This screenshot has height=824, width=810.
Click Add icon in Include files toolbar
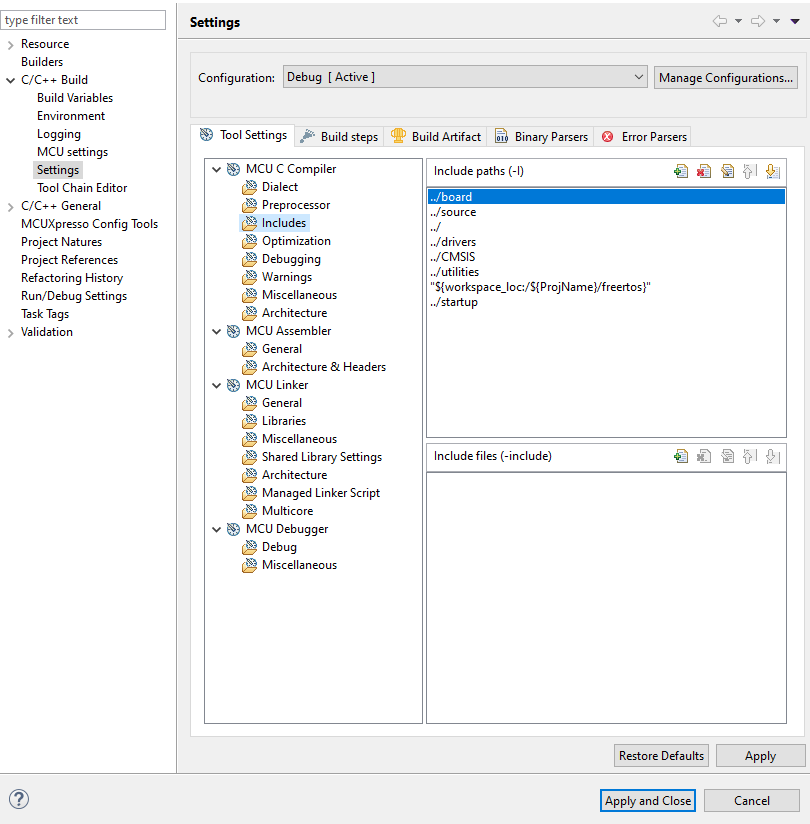click(x=681, y=456)
